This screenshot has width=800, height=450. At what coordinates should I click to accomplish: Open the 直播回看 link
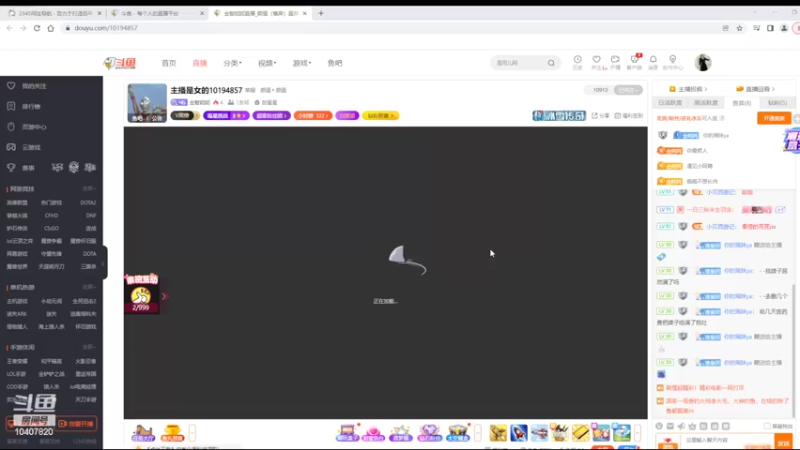pyautogui.click(x=755, y=89)
